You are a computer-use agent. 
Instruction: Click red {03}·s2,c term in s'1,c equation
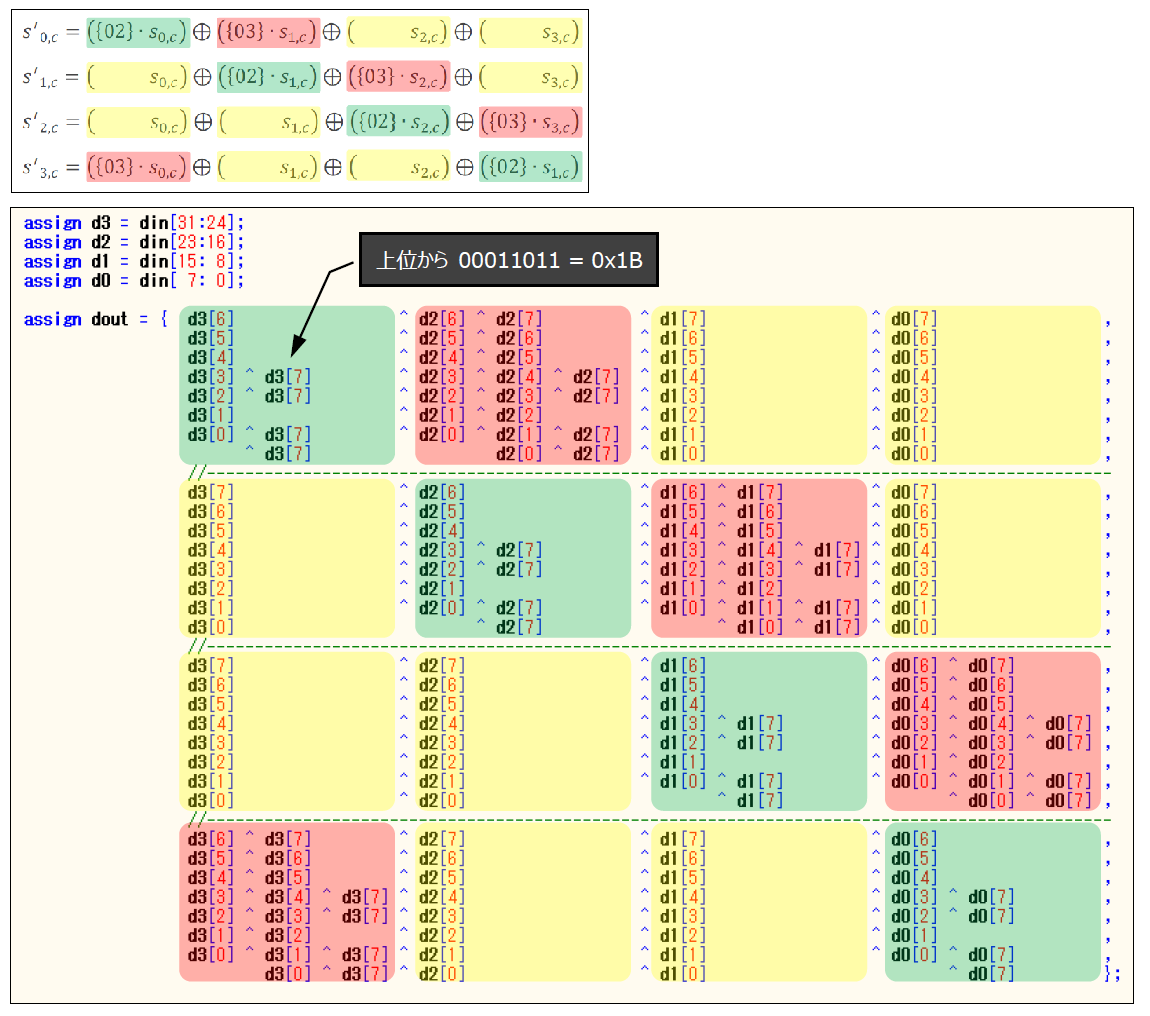point(398,77)
